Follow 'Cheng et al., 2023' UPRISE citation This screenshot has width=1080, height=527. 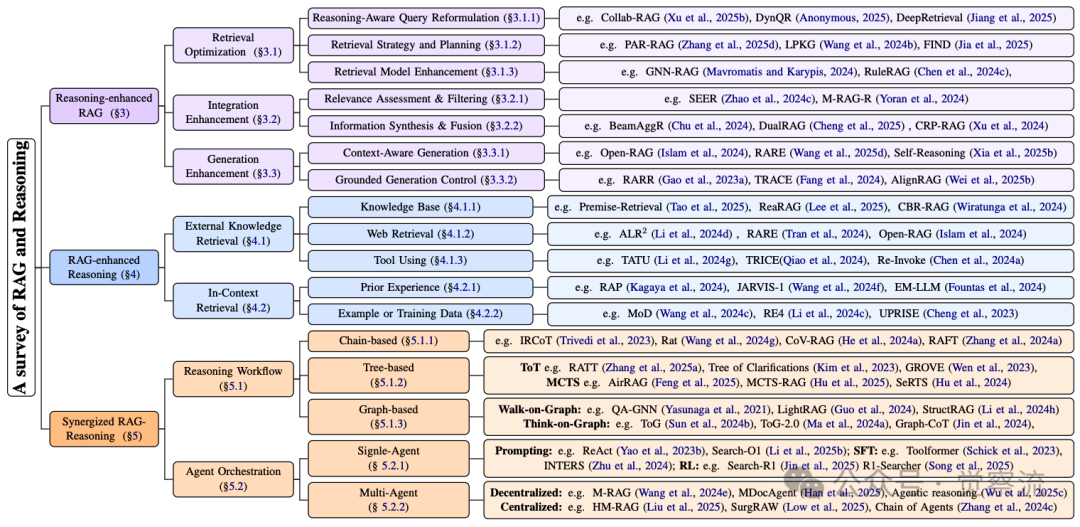click(971, 314)
